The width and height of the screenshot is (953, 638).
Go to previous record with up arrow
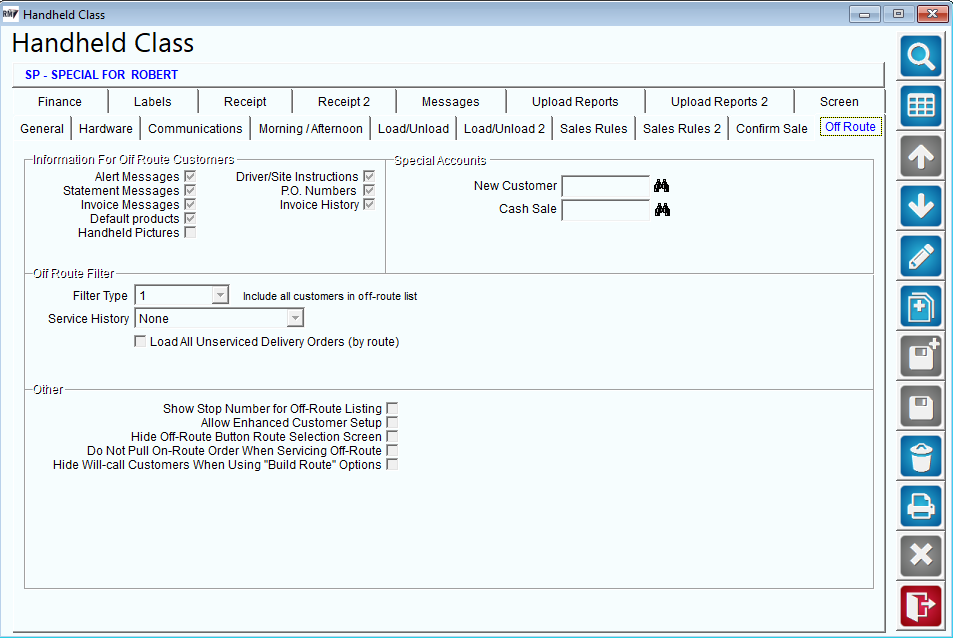(921, 157)
